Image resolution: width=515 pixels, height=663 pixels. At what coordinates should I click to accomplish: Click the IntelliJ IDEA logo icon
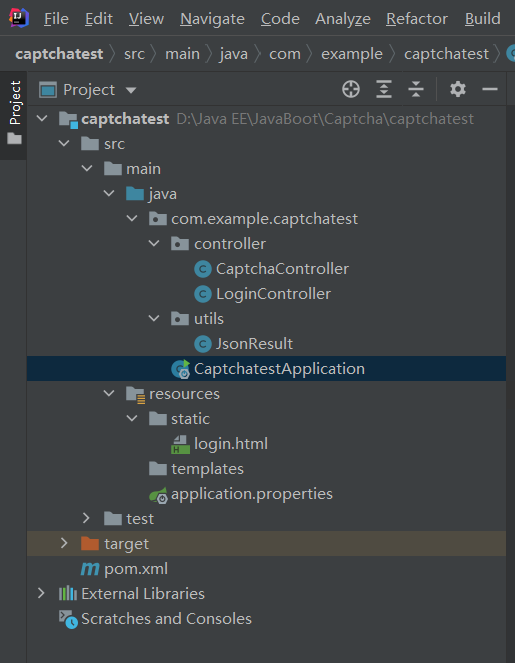19,18
